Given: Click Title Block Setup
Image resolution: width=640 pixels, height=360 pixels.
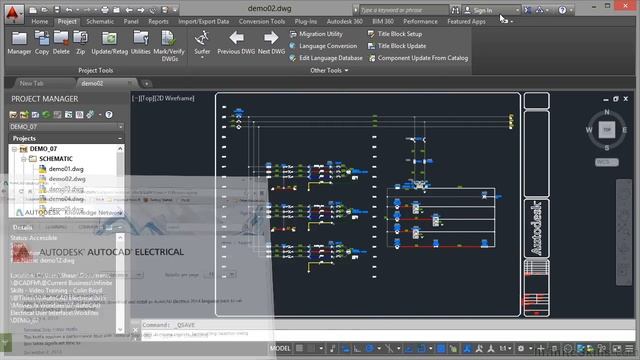Looking at the screenshot, I should tap(395, 34).
